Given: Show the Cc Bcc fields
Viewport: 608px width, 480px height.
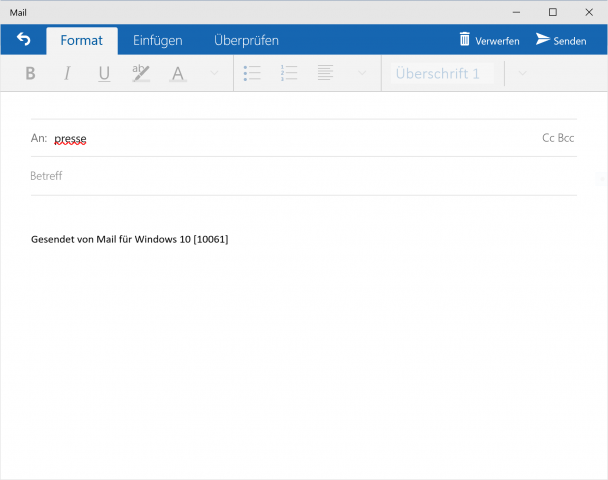Looking at the screenshot, I should (558, 138).
